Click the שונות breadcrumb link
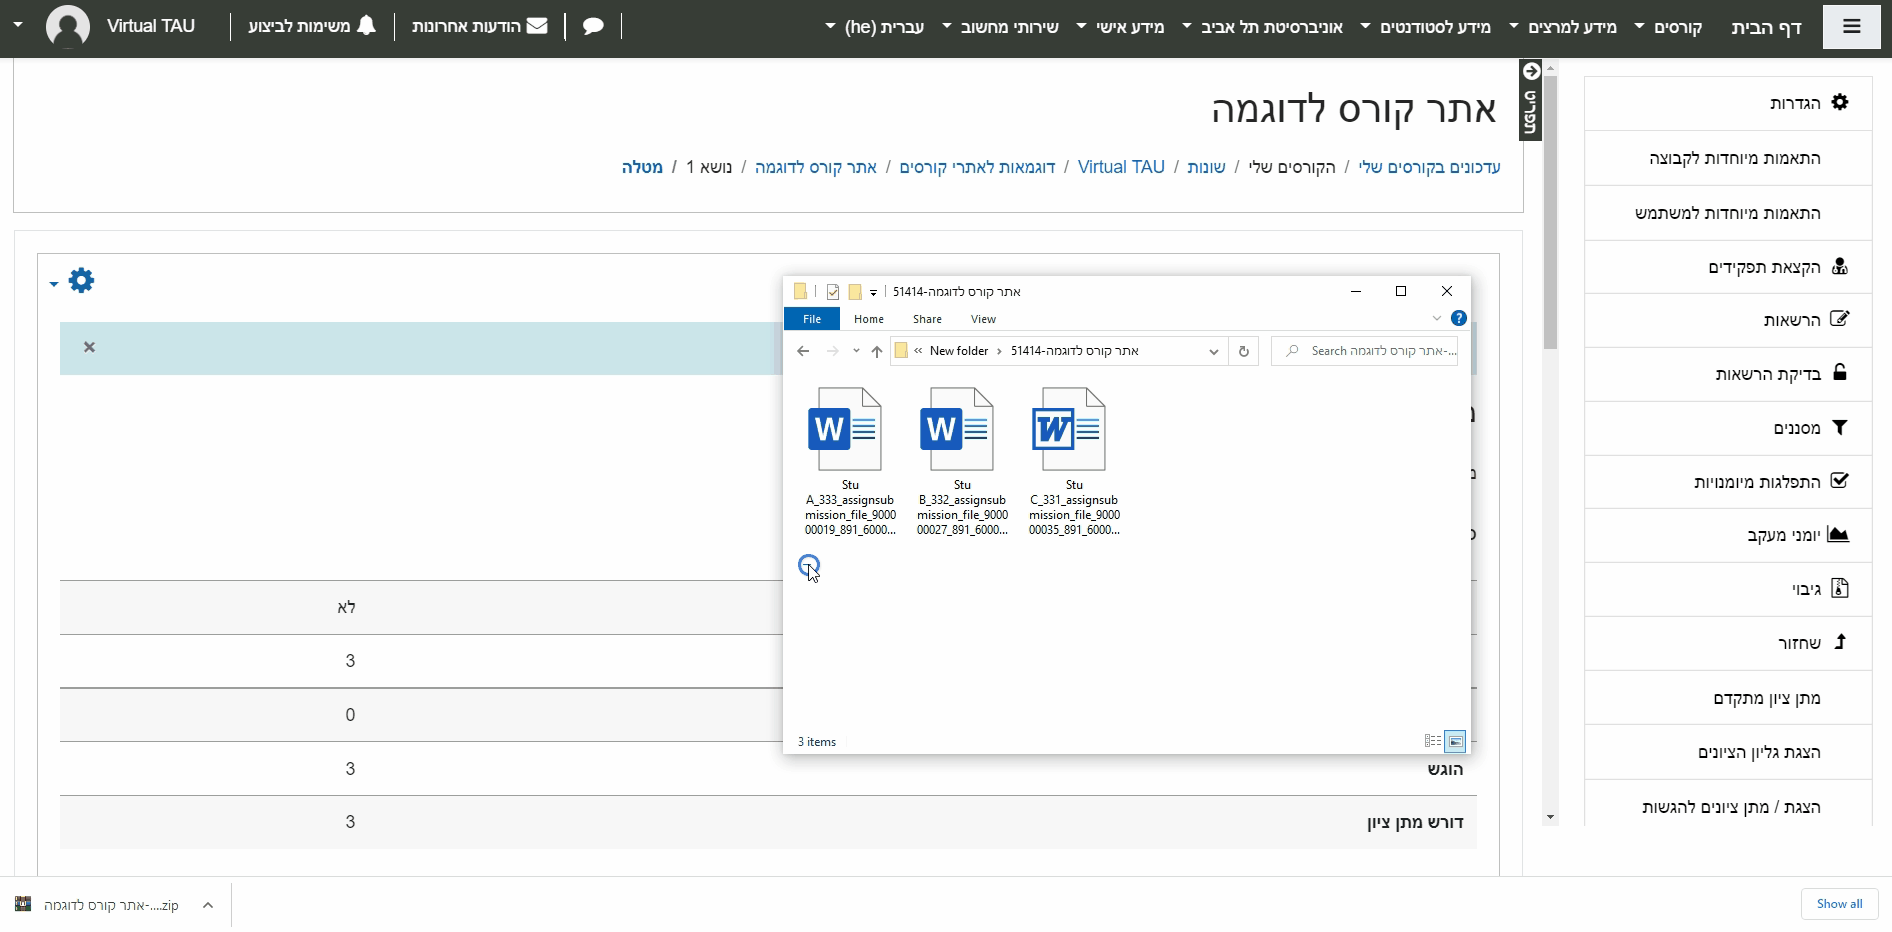1892x932 pixels. pos(1206,167)
